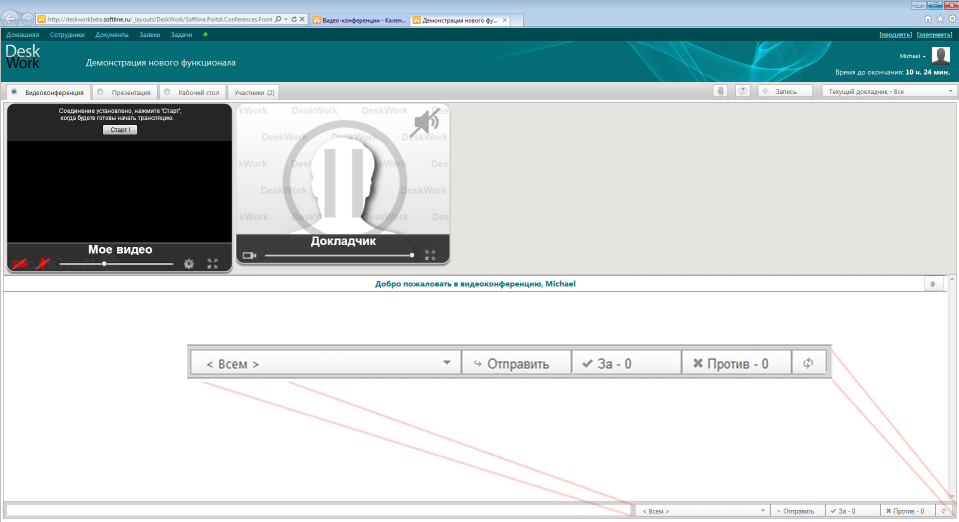This screenshot has height=522, width=959.
Task: Close the Демонстрация нового browser tab
Action: (505, 20)
